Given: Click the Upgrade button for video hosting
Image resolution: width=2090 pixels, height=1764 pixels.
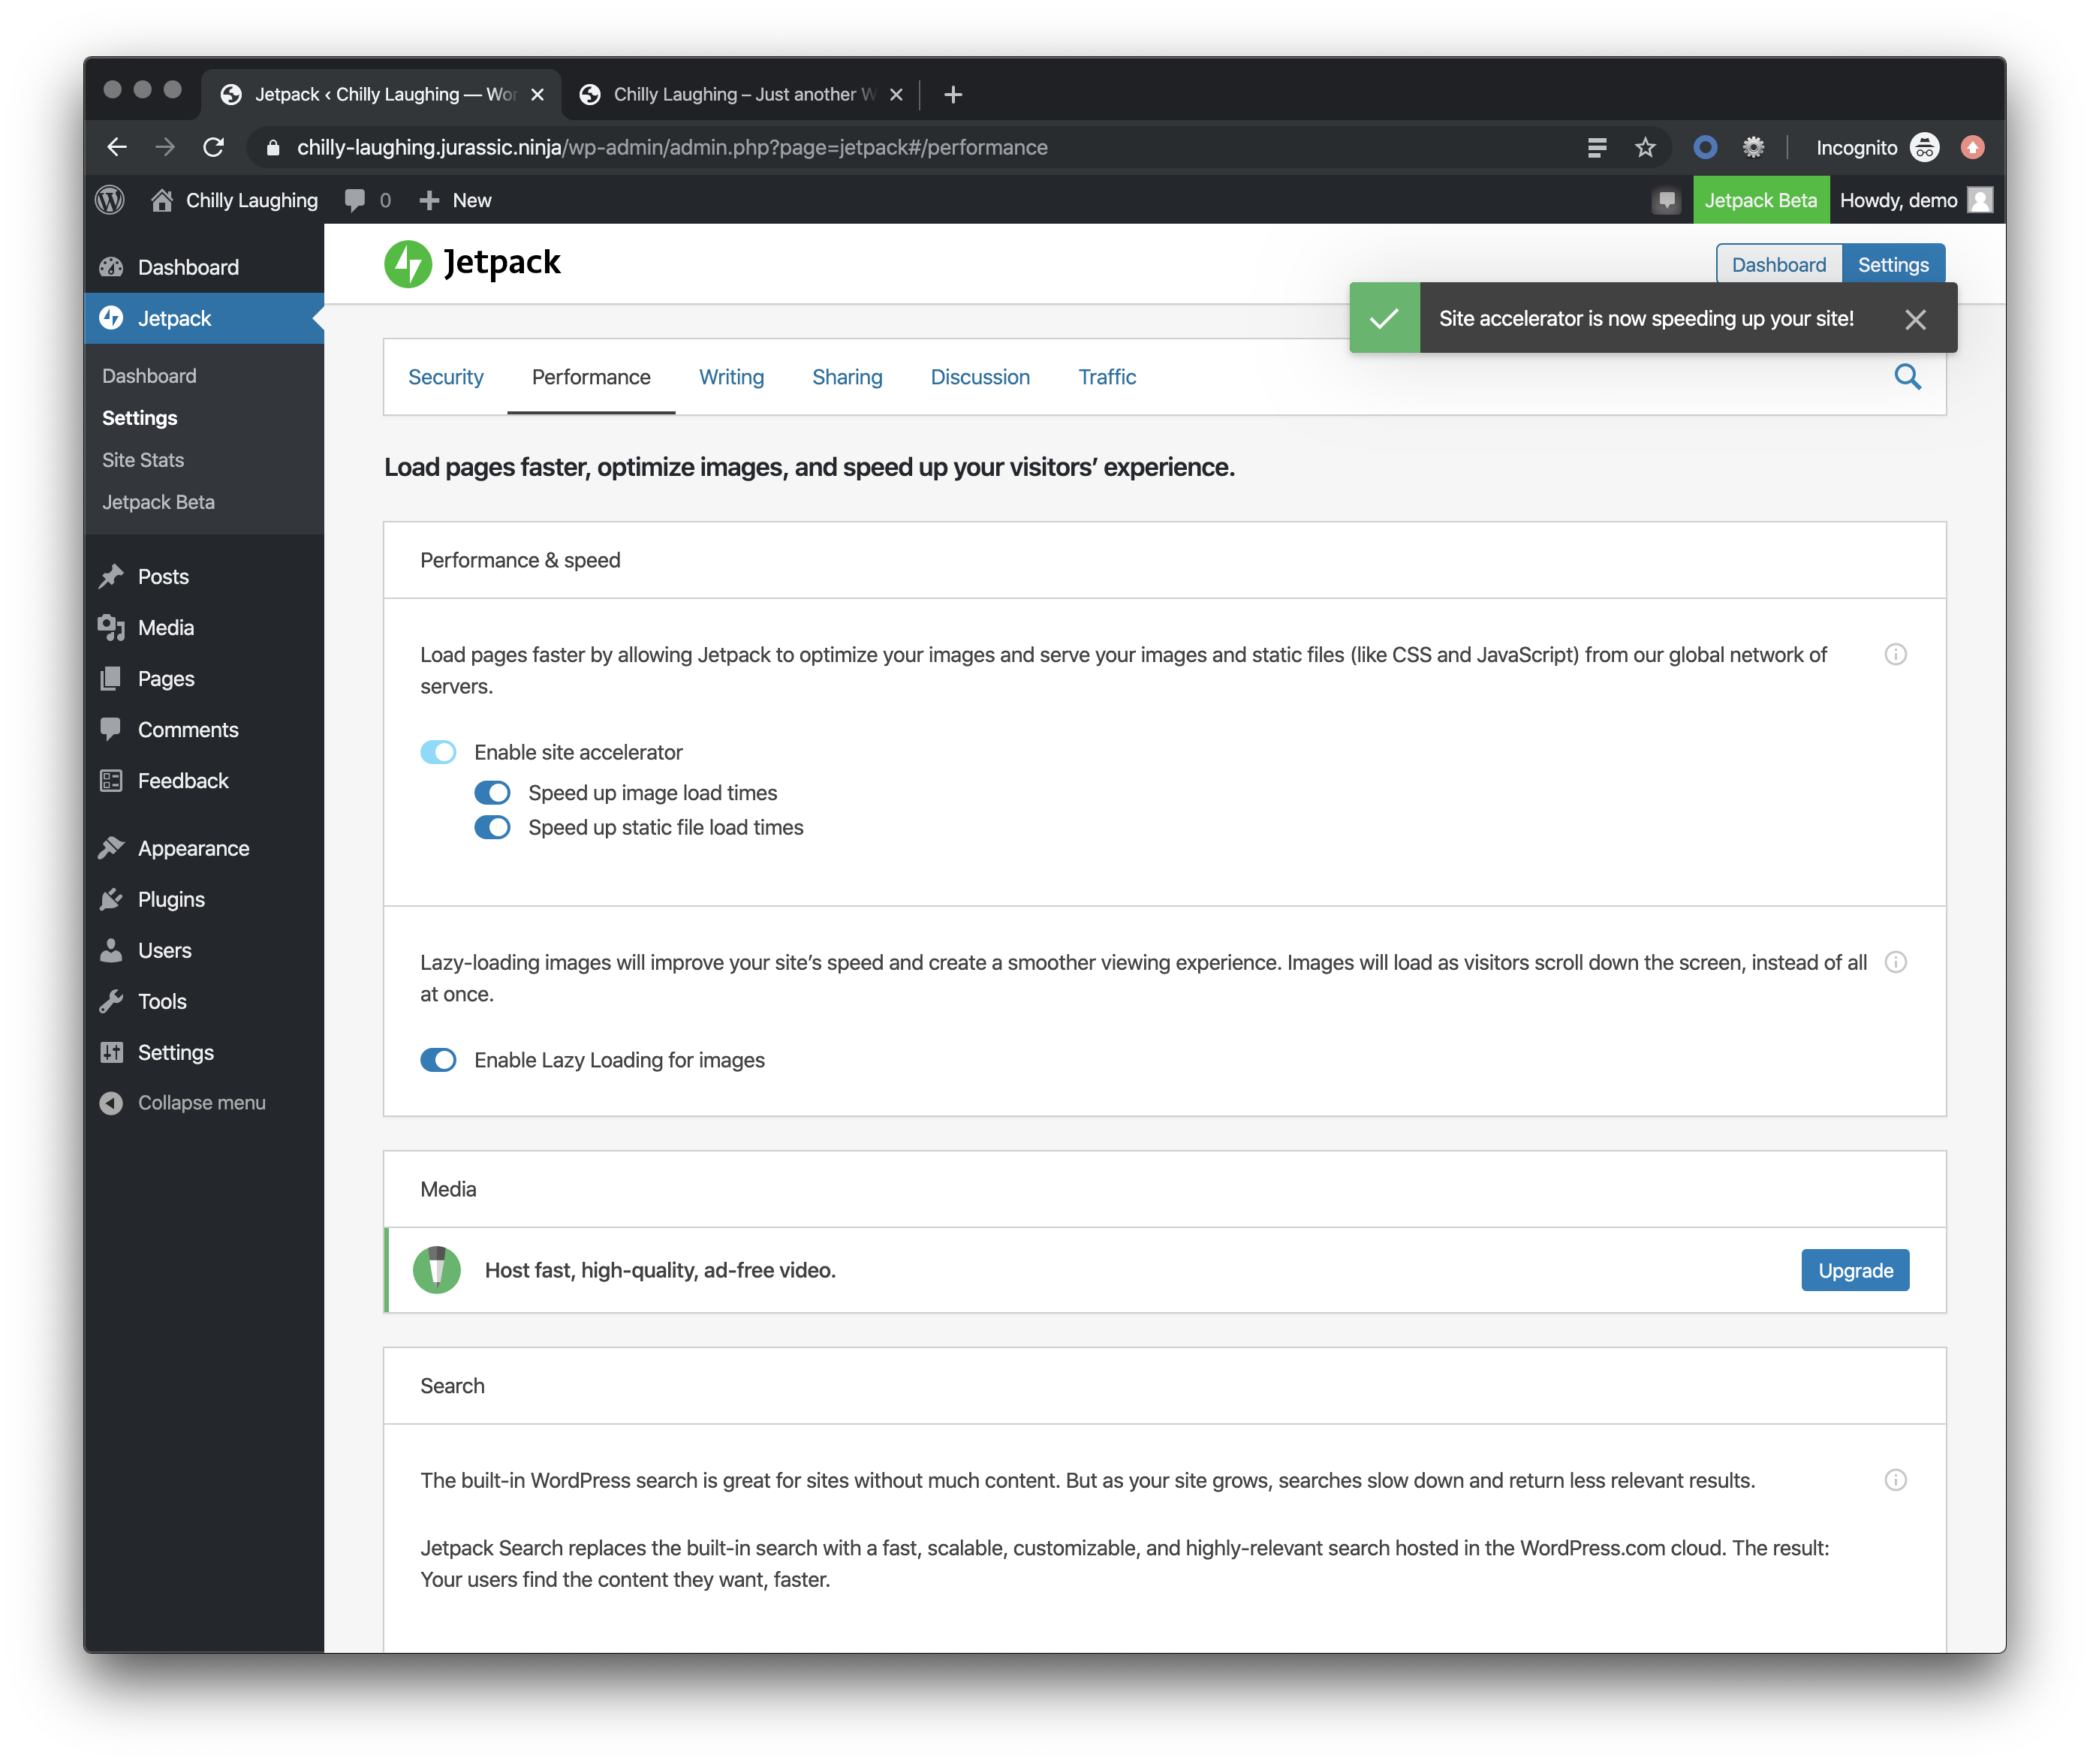Looking at the screenshot, I should tap(1855, 1270).
